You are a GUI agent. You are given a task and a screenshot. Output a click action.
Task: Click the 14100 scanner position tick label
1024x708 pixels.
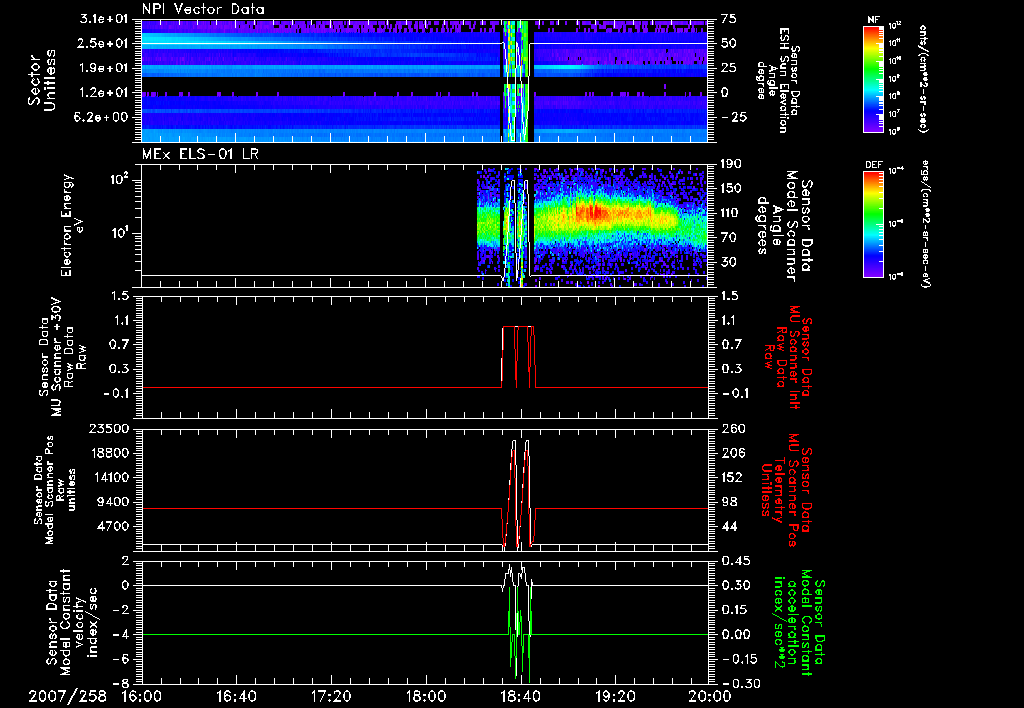pyautogui.click(x=108, y=477)
